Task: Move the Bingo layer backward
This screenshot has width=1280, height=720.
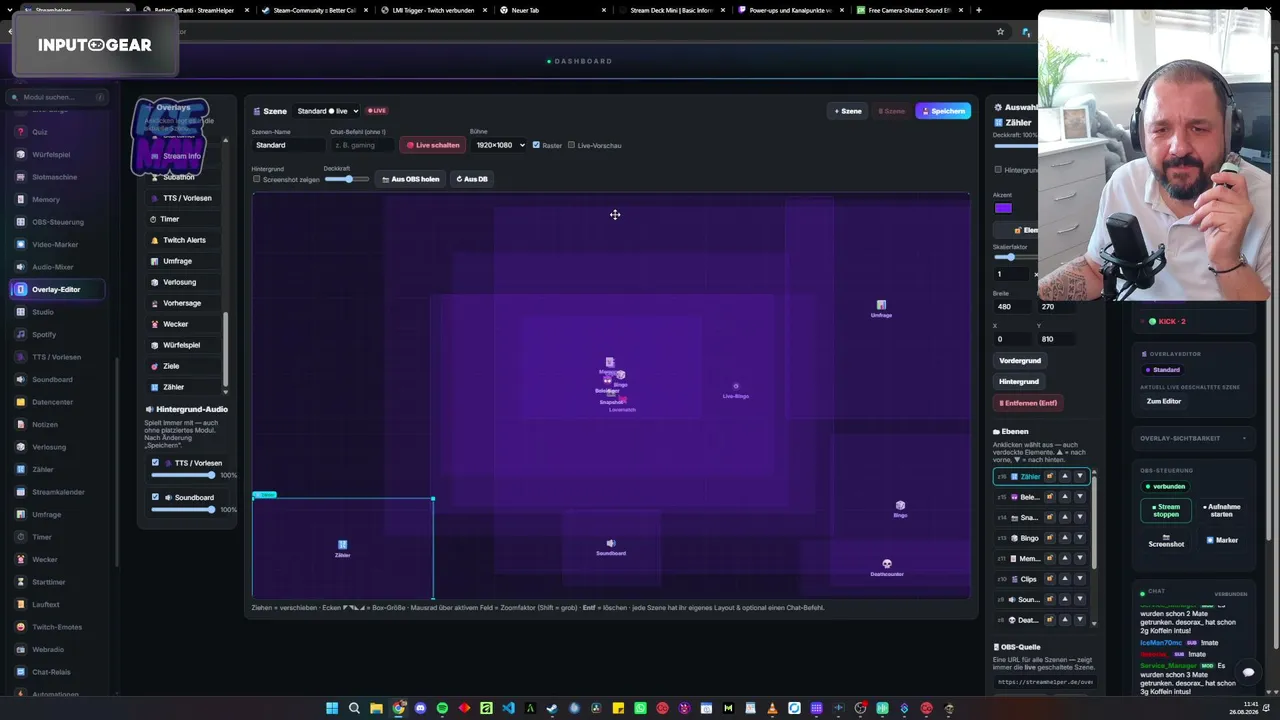Action: click(1080, 538)
